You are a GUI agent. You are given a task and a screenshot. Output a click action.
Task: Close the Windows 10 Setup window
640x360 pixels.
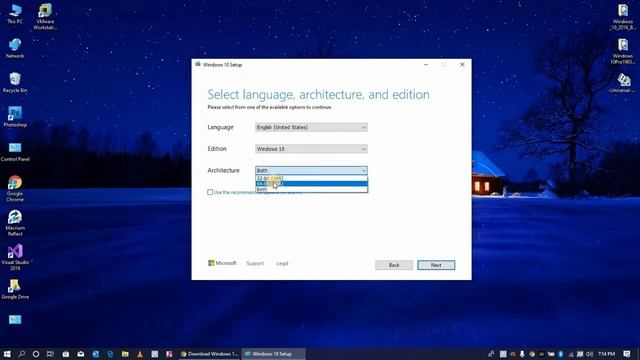462,64
